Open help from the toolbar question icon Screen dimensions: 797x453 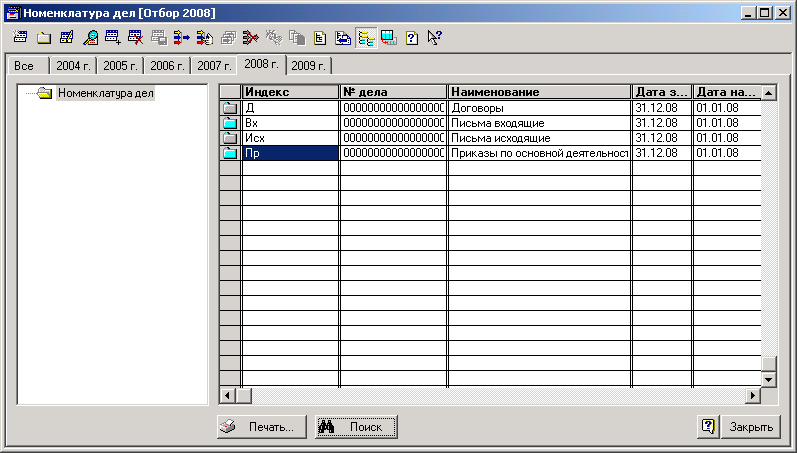point(412,38)
